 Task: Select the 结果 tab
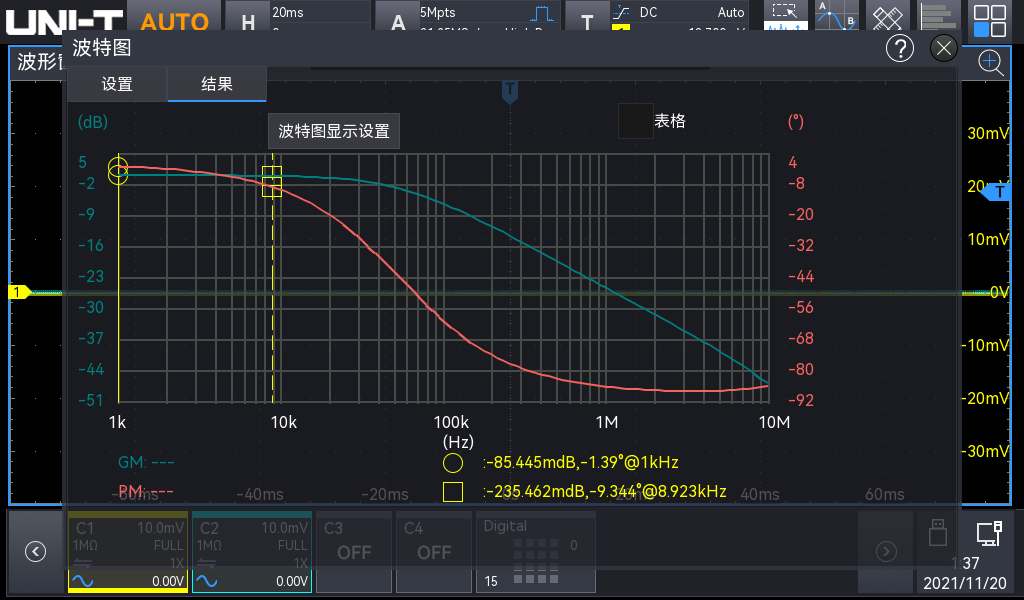(217, 85)
